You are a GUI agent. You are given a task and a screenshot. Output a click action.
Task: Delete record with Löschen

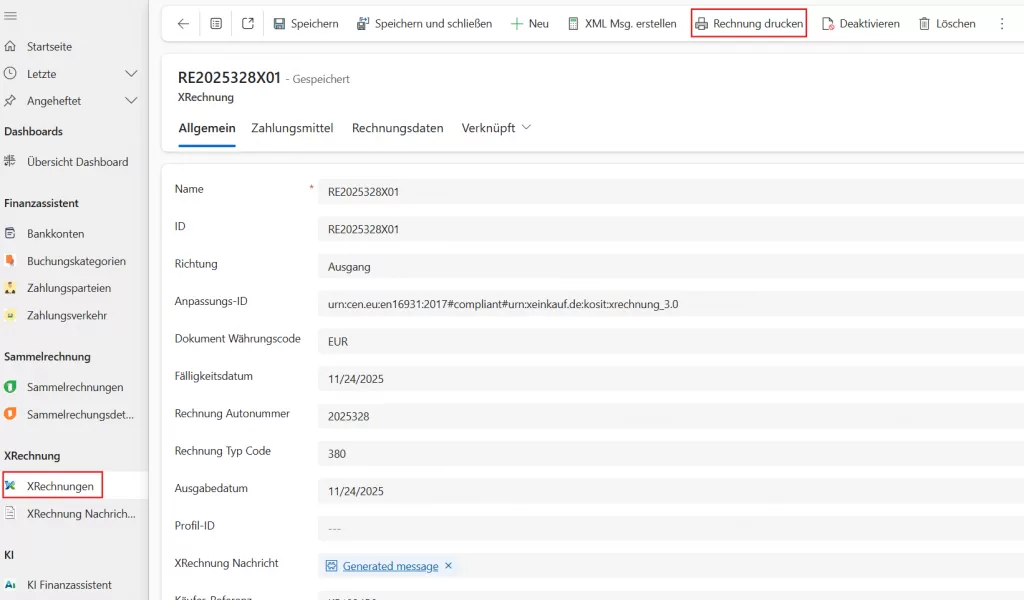[x=947, y=24]
